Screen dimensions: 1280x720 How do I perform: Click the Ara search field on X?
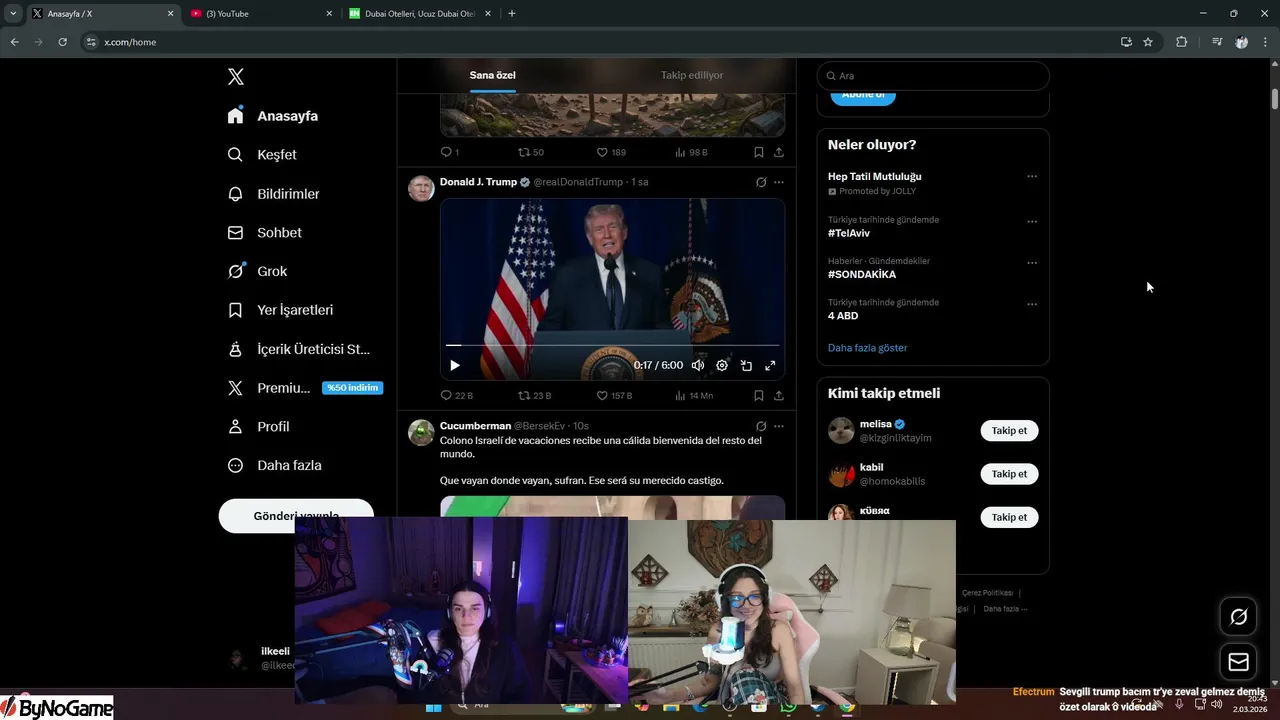click(x=933, y=76)
